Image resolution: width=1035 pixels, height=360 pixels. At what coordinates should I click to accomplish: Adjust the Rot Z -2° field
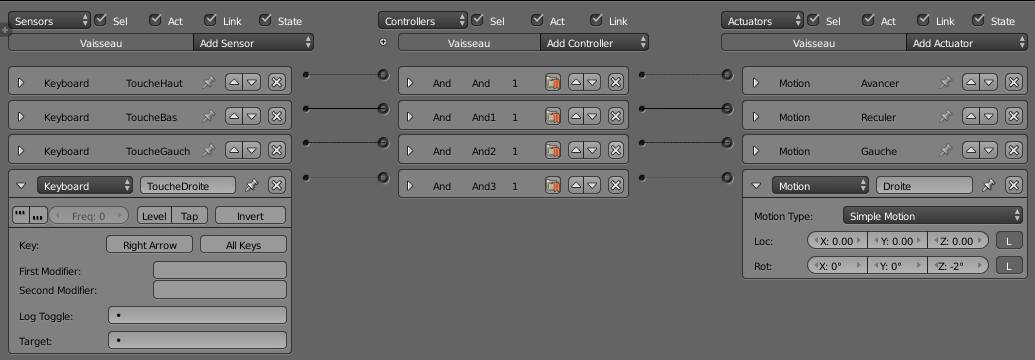[958, 266]
